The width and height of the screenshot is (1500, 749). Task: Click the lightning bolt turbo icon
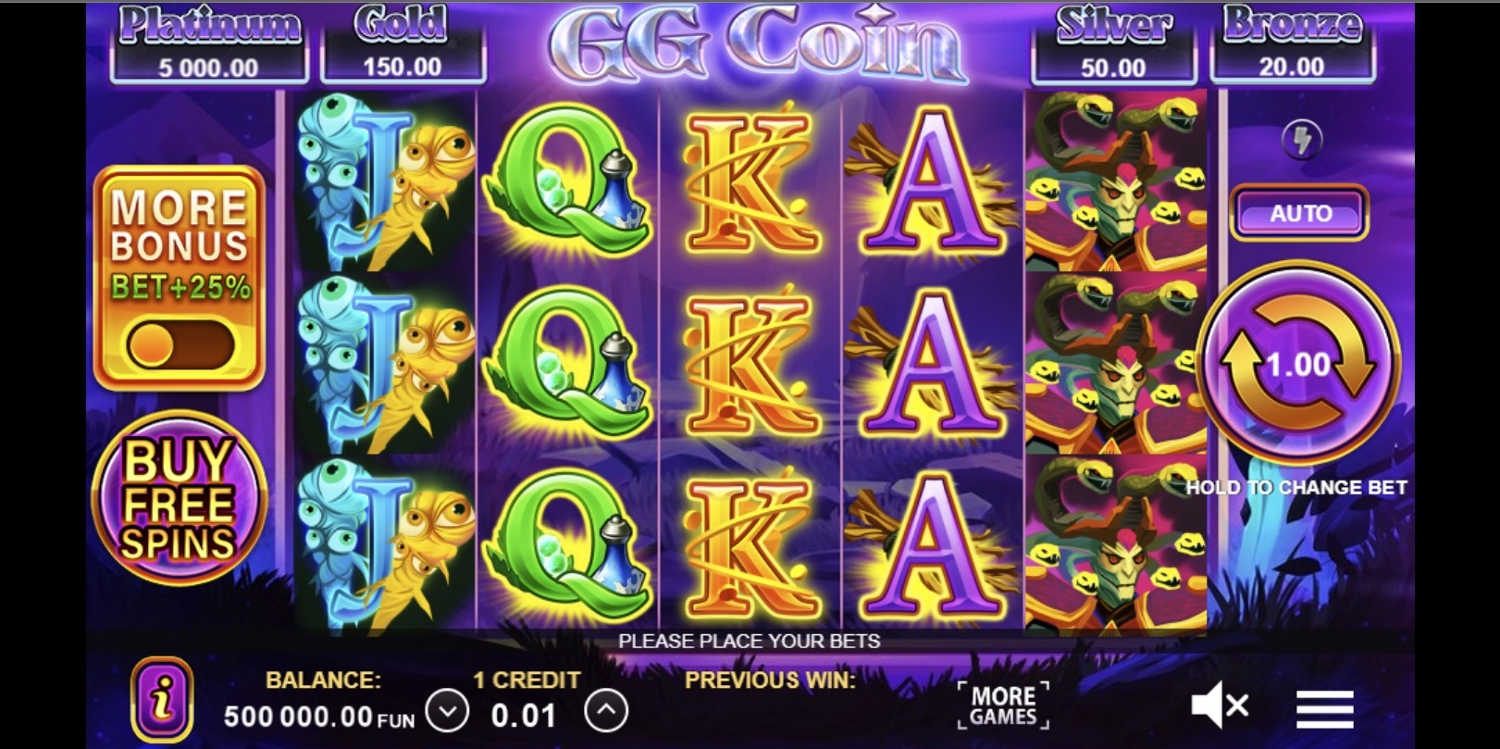(x=1300, y=140)
